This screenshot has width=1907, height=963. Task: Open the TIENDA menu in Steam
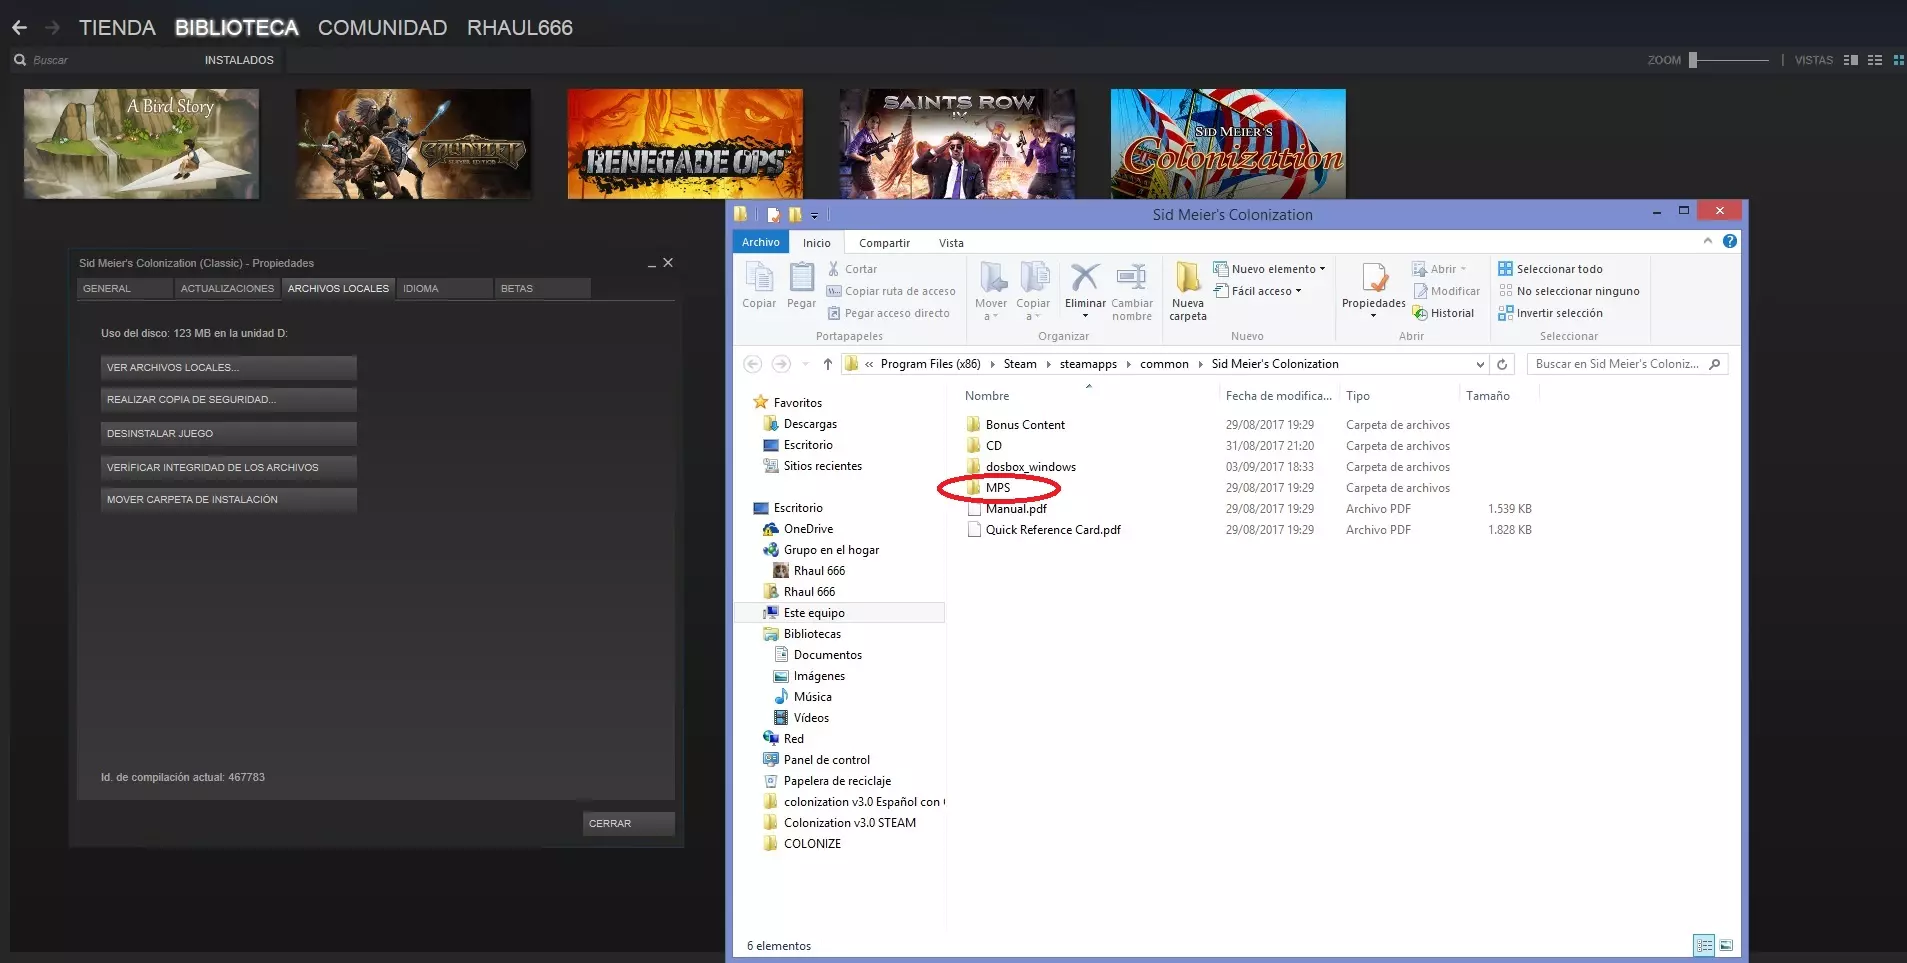[x=117, y=28]
